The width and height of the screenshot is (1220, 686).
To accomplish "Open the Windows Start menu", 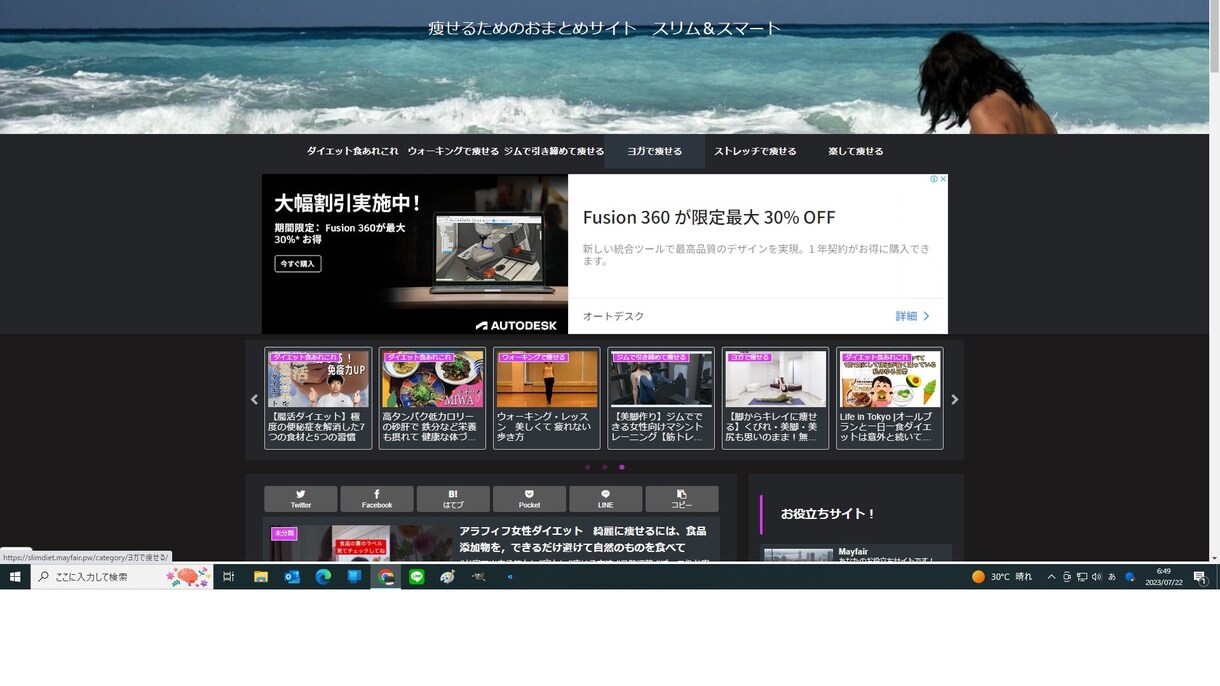I will click(x=15, y=577).
